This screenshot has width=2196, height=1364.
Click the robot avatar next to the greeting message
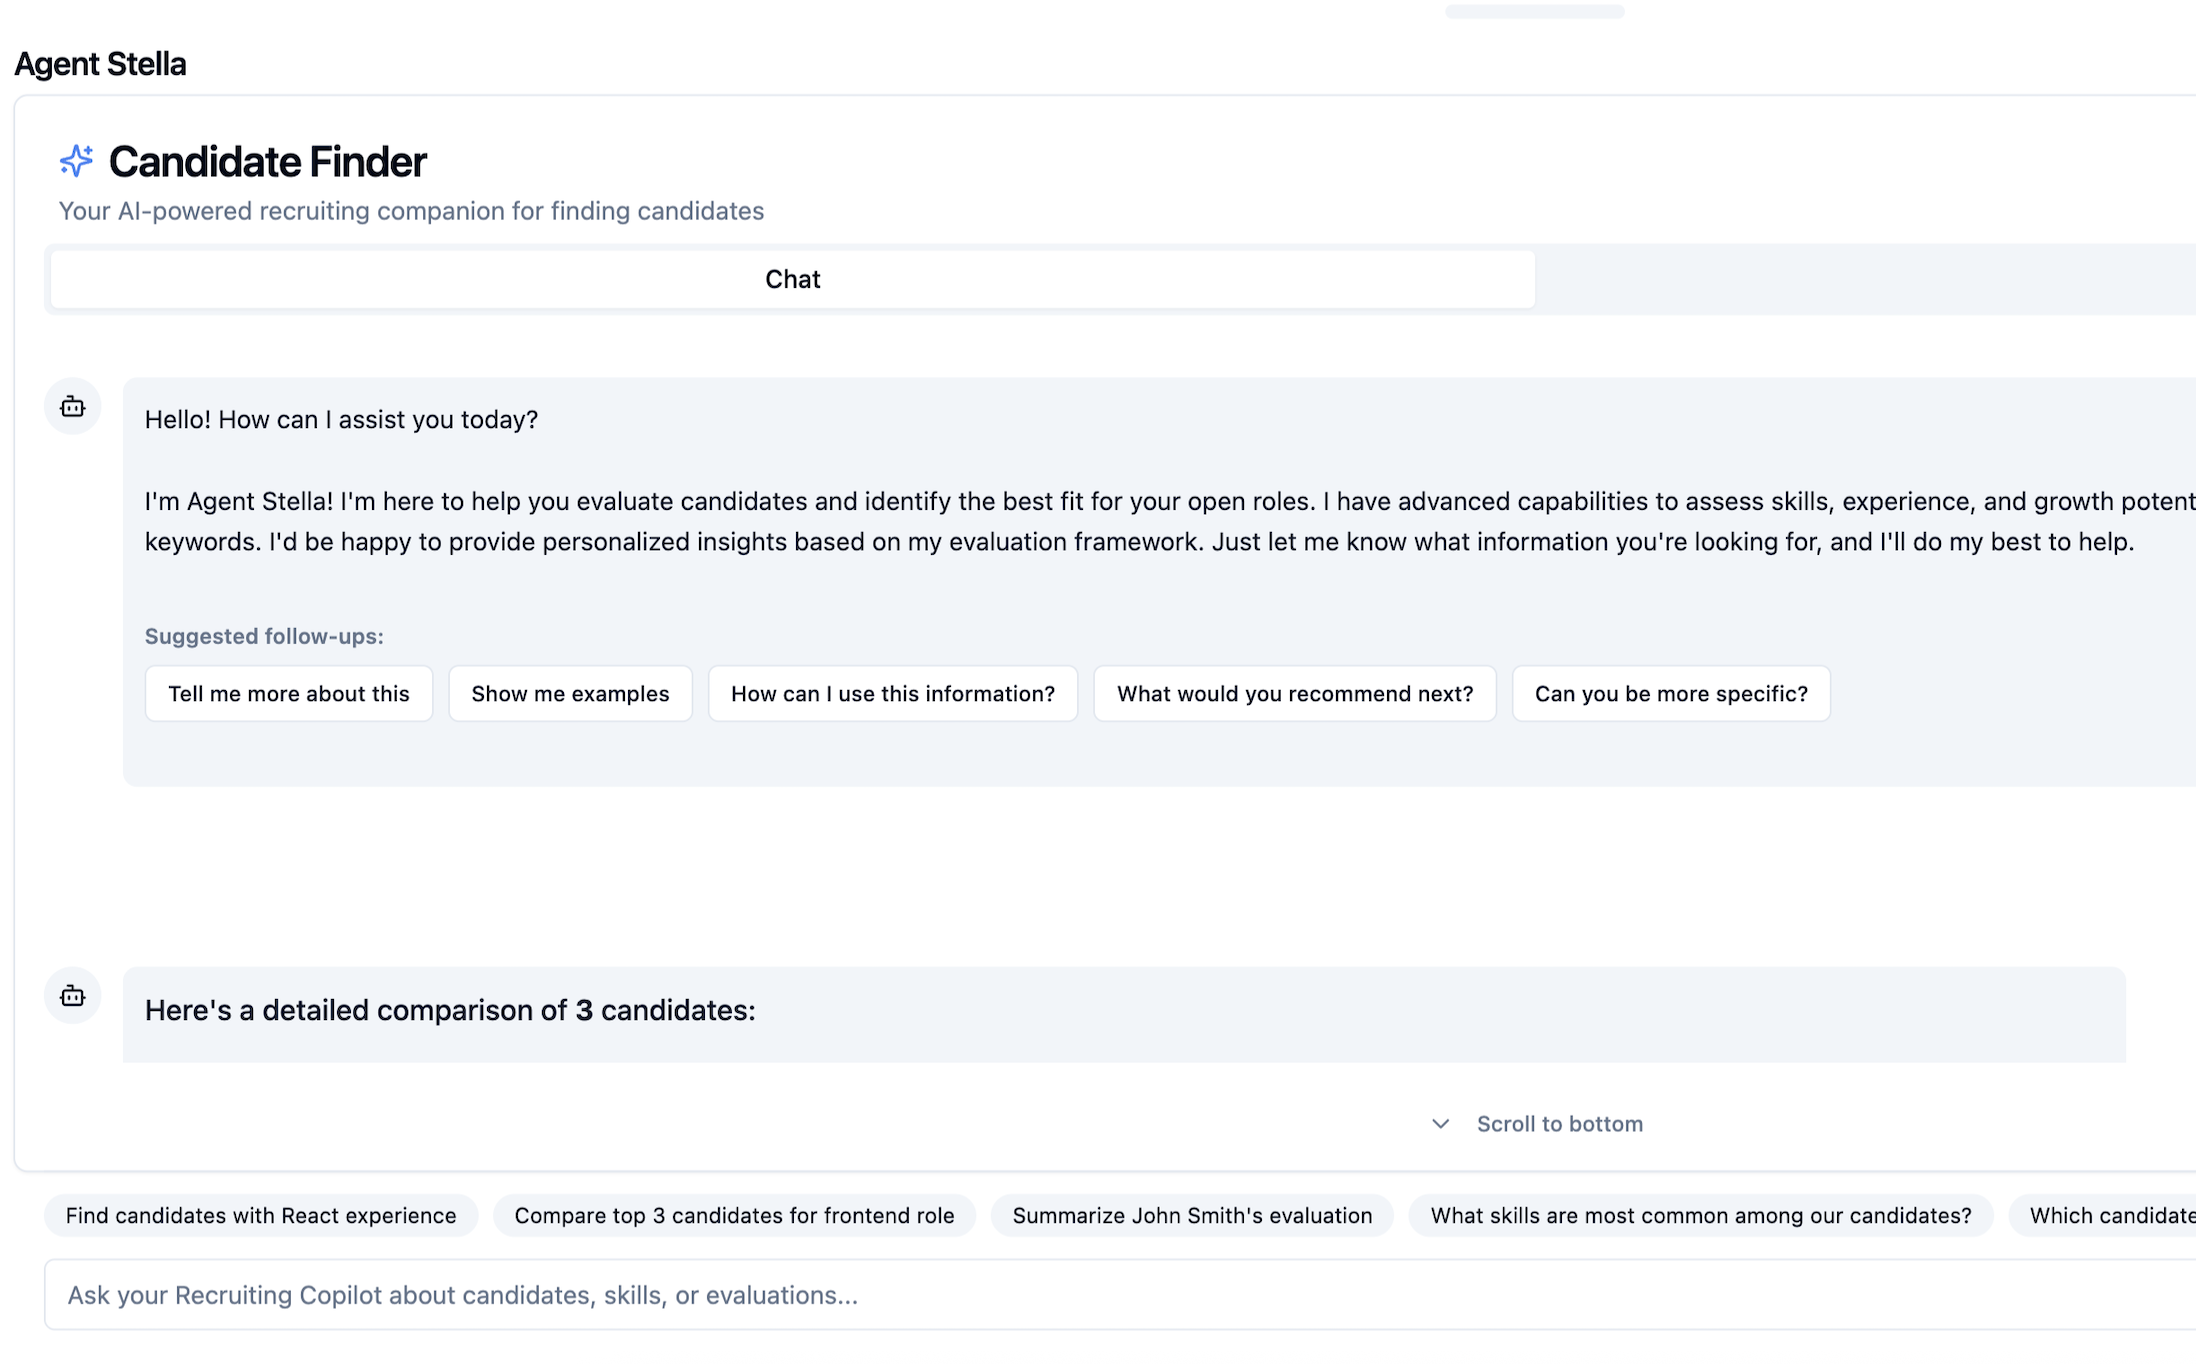click(72, 407)
